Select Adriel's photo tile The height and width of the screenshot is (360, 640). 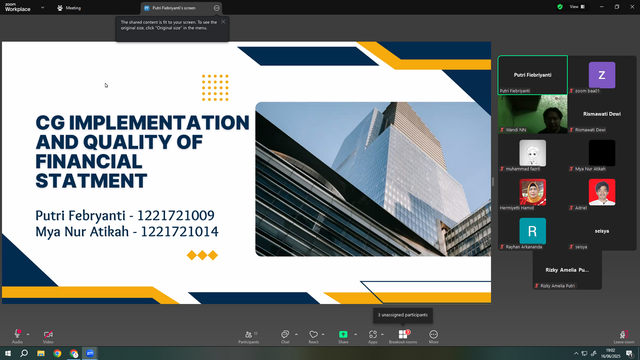602,192
